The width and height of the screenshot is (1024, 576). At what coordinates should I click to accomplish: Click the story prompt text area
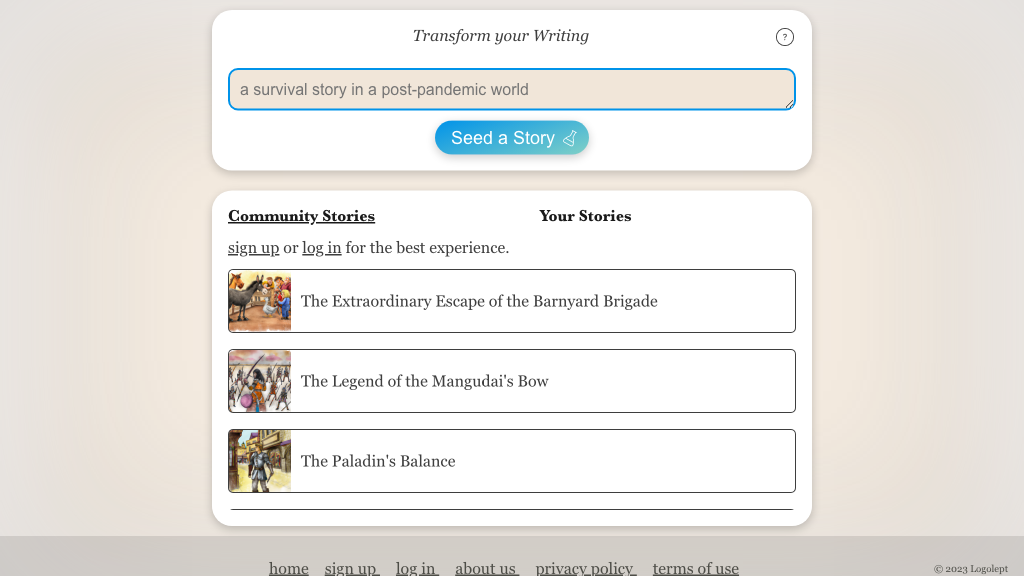click(x=511, y=89)
